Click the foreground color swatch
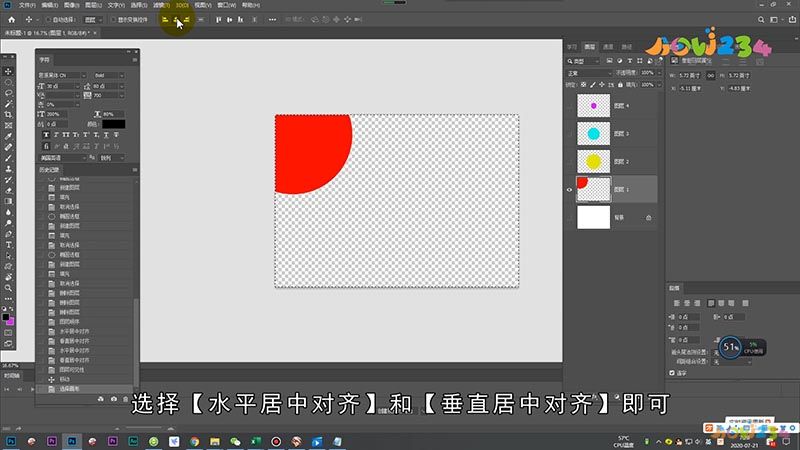Image resolution: width=800 pixels, height=450 pixels. pos(6,317)
